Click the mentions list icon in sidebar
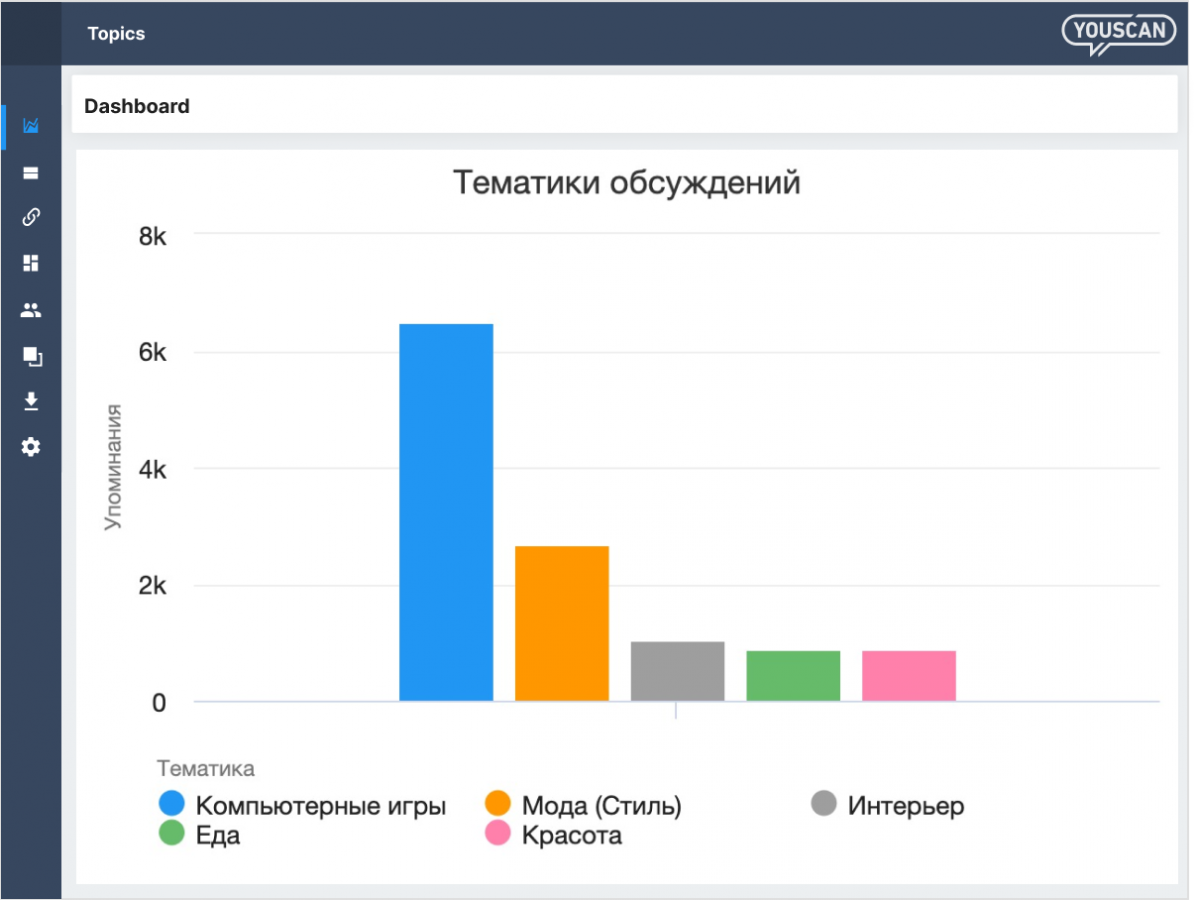Image resolution: width=1198 pixels, height=900 pixels. point(31,172)
